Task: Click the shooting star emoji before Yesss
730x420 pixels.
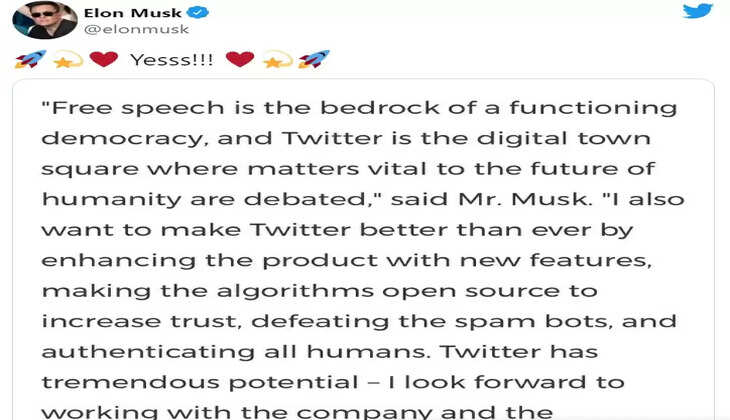Action: point(68,60)
